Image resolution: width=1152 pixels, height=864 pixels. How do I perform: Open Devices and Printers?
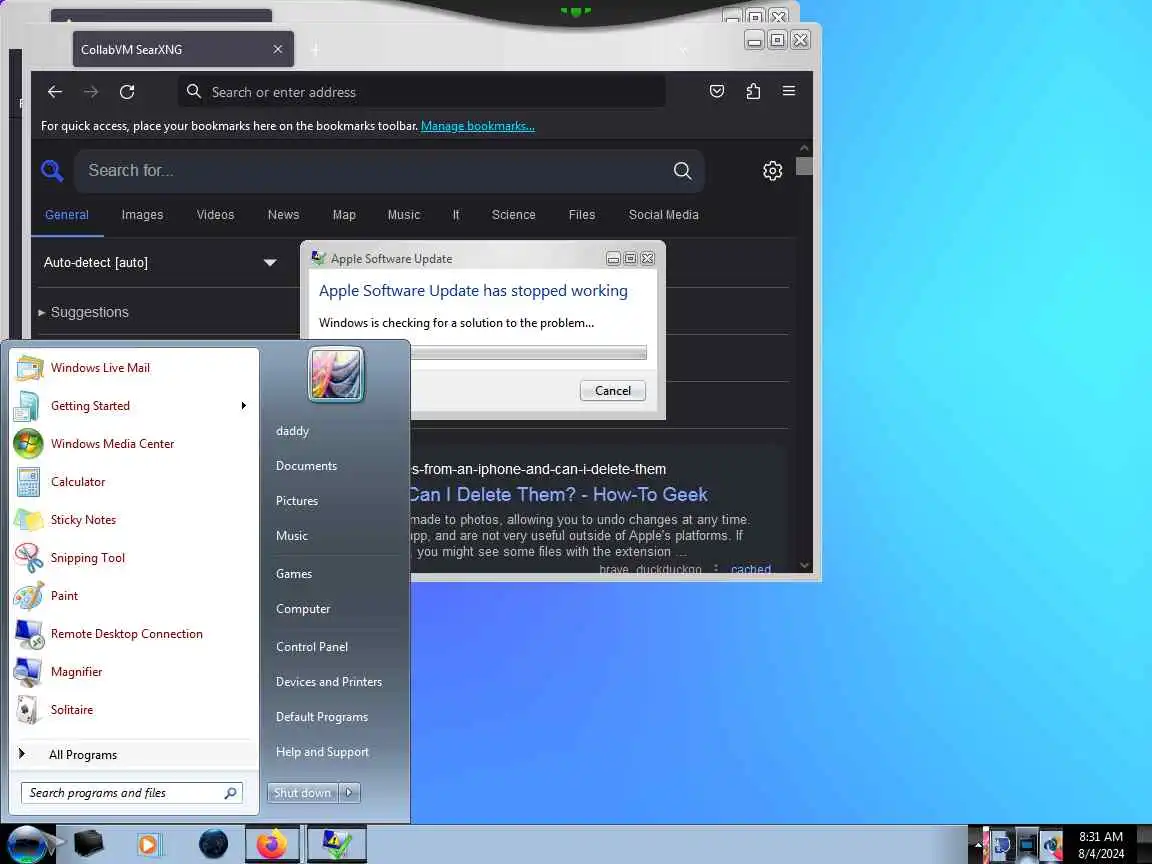click(329, 683)
